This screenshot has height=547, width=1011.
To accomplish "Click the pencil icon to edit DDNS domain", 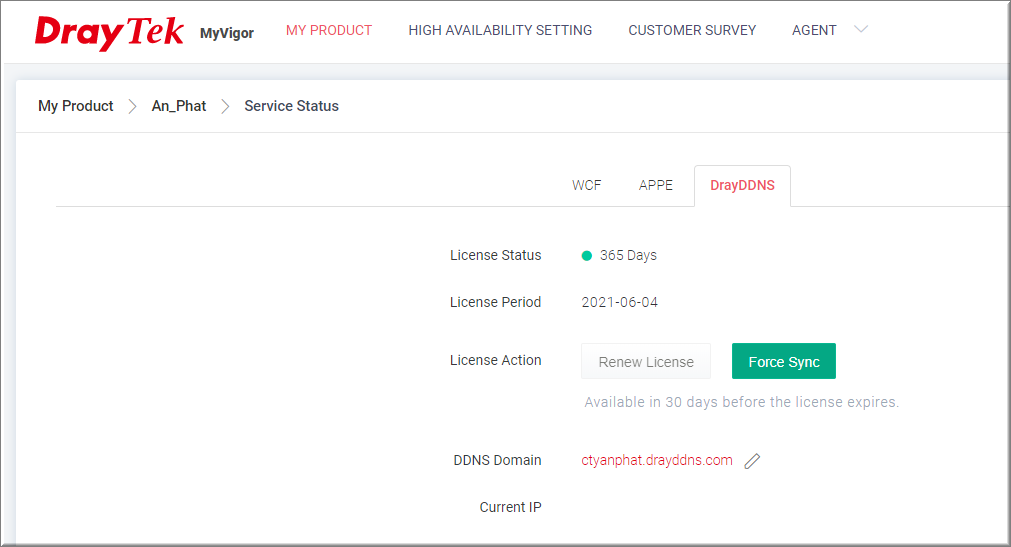I will coord(753,461).
